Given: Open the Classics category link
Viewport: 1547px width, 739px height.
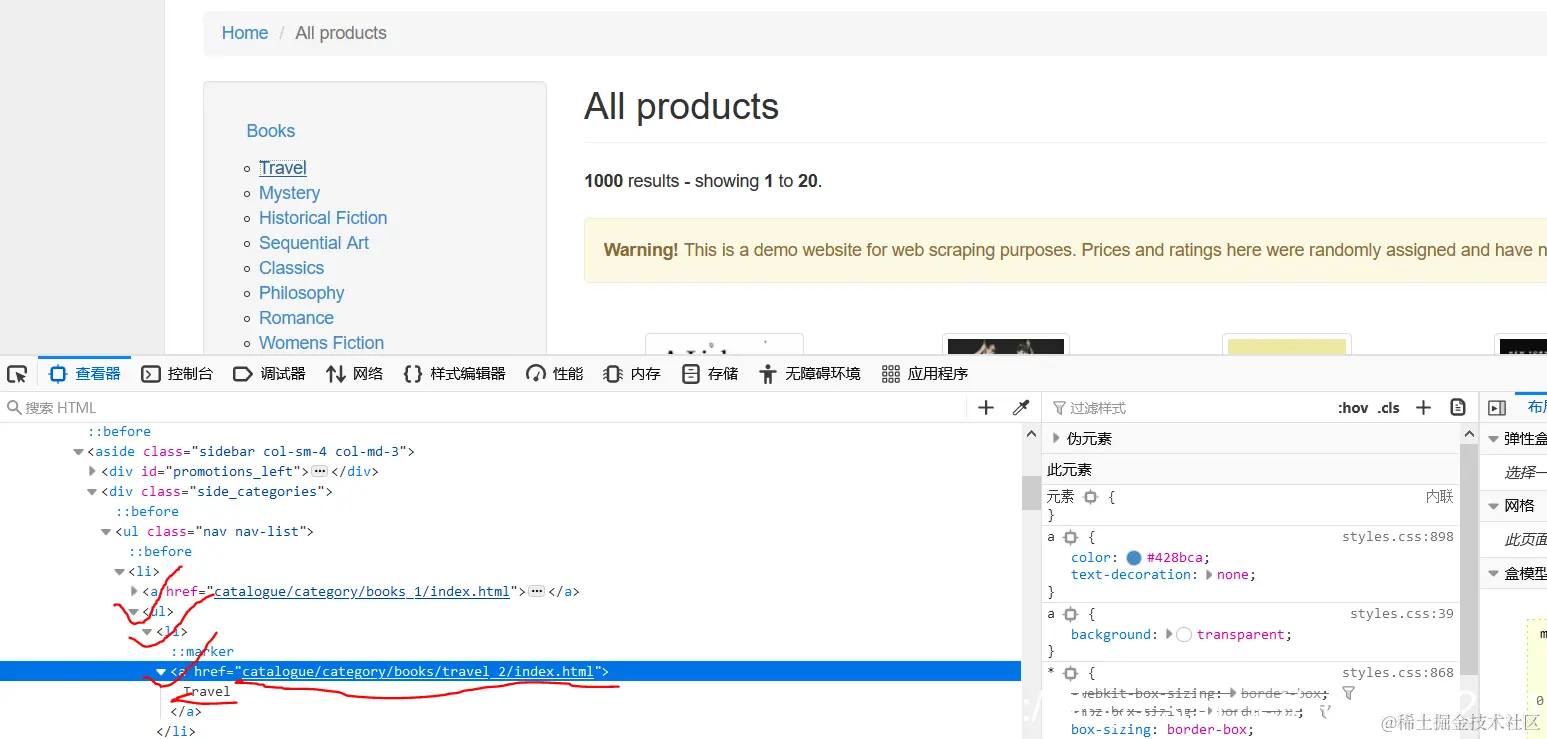Looking at the screenshot, I should pos(292,268).
